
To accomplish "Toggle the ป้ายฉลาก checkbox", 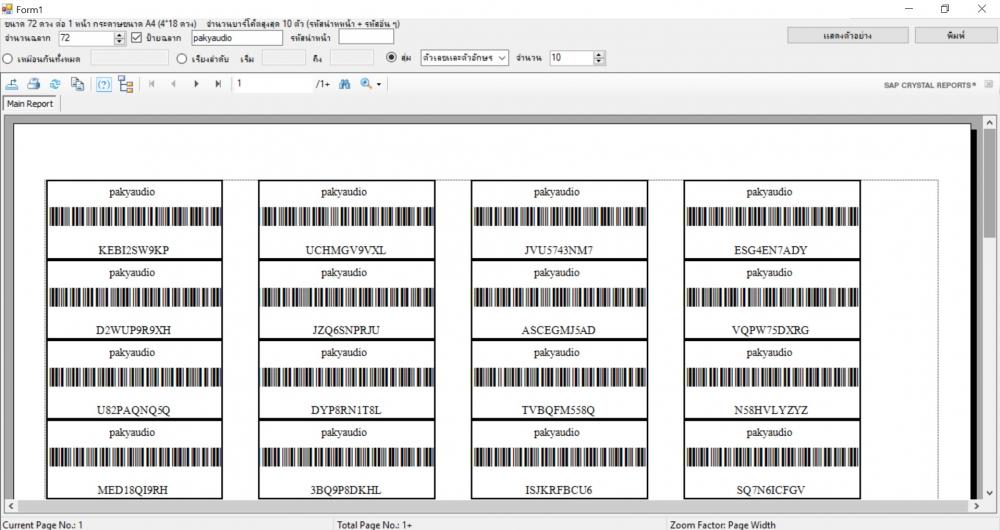I will pos(137,38).
